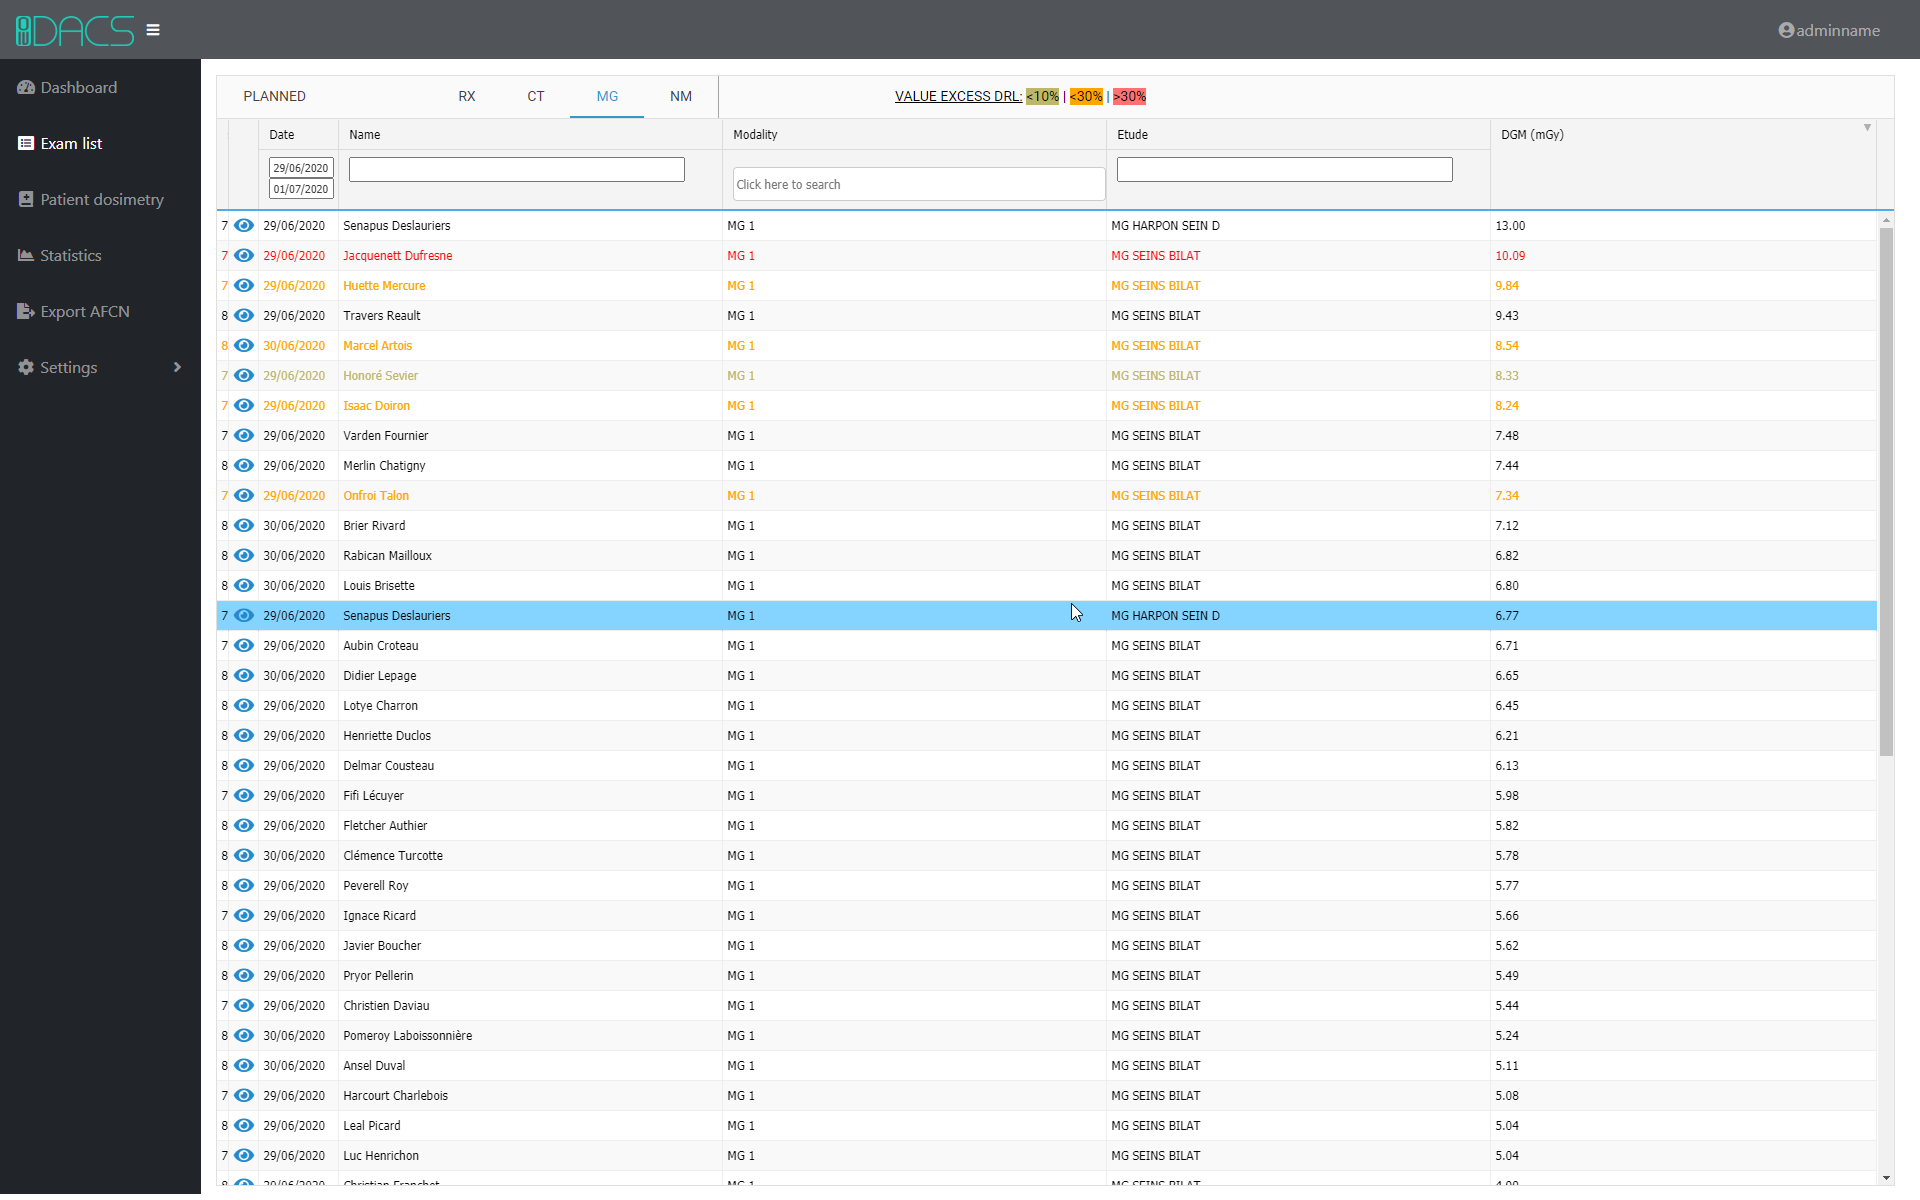Focus the Name filter input field
Screen dimensions: 1920x1200
pos(516,170)
